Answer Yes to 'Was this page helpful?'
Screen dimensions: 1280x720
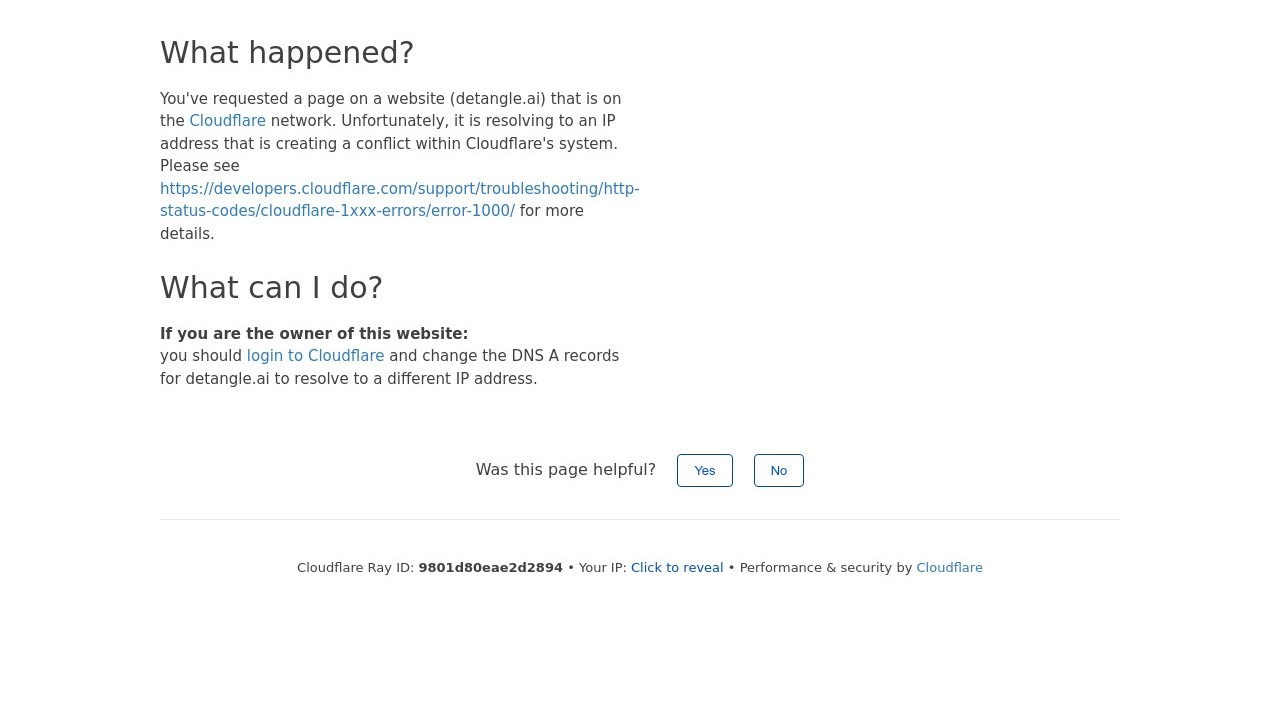tap(705, 471)
